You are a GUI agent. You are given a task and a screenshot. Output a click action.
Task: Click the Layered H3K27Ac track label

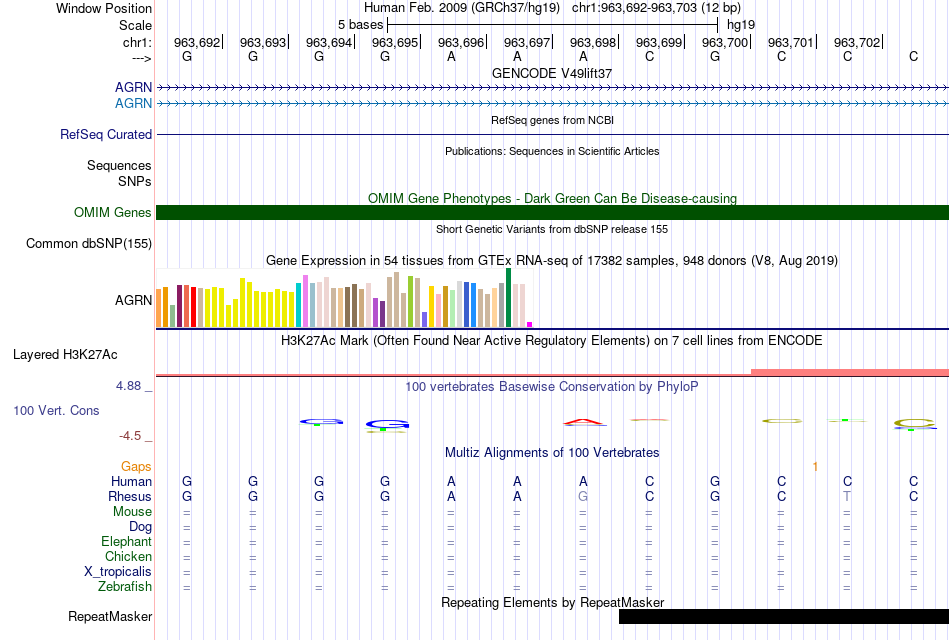coord(65,355)
